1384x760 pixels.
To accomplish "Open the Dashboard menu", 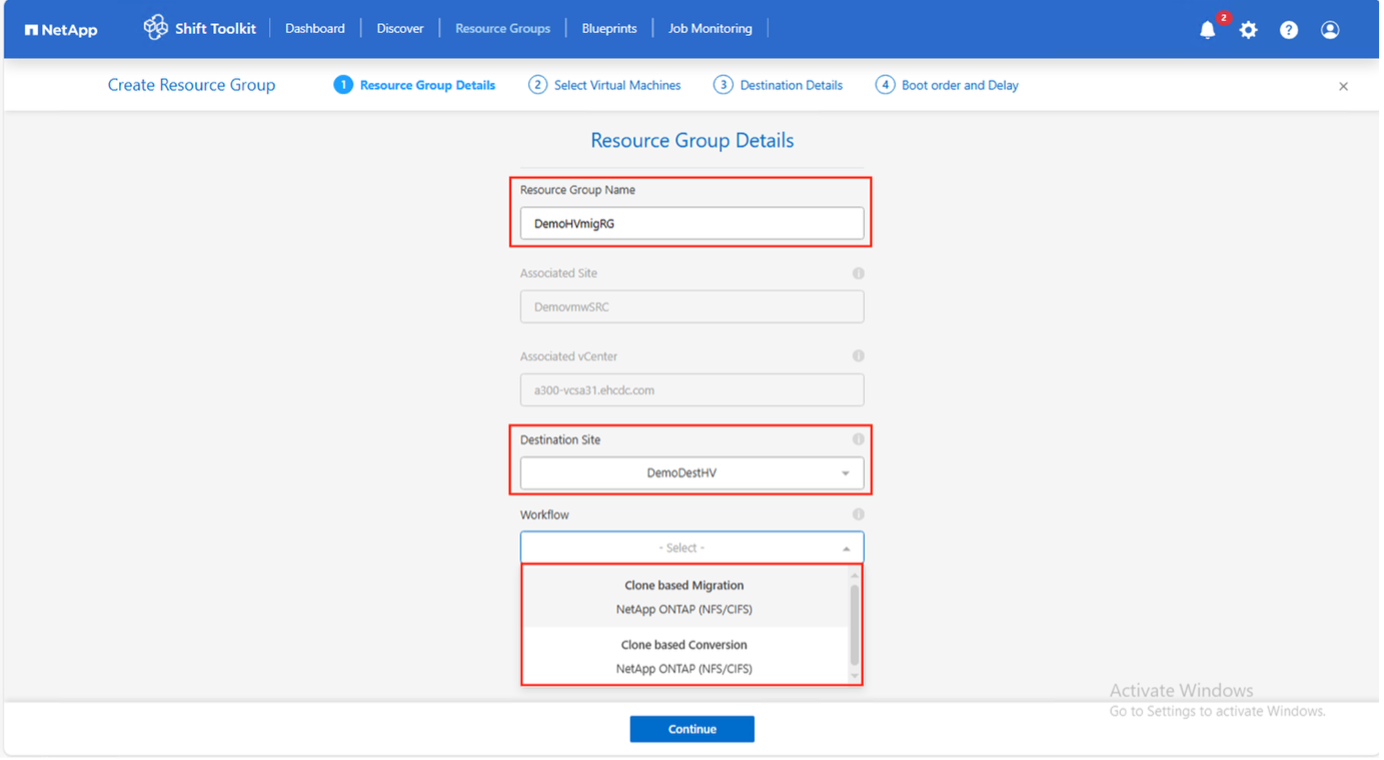I will click(315, 29).
